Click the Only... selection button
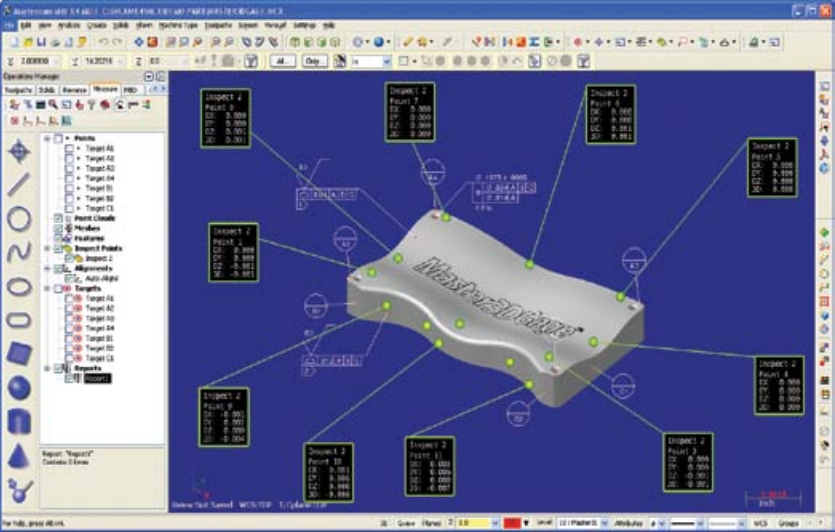This screenshot has width=835, height=532. pyautogui.click(x=314, y=61)
